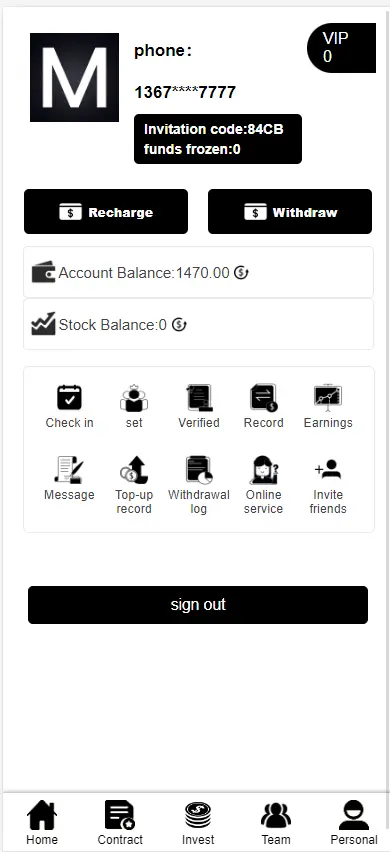Click the Withdraw button
The width and height of the screenshot is (390, 852).
(x=290, y=211)
